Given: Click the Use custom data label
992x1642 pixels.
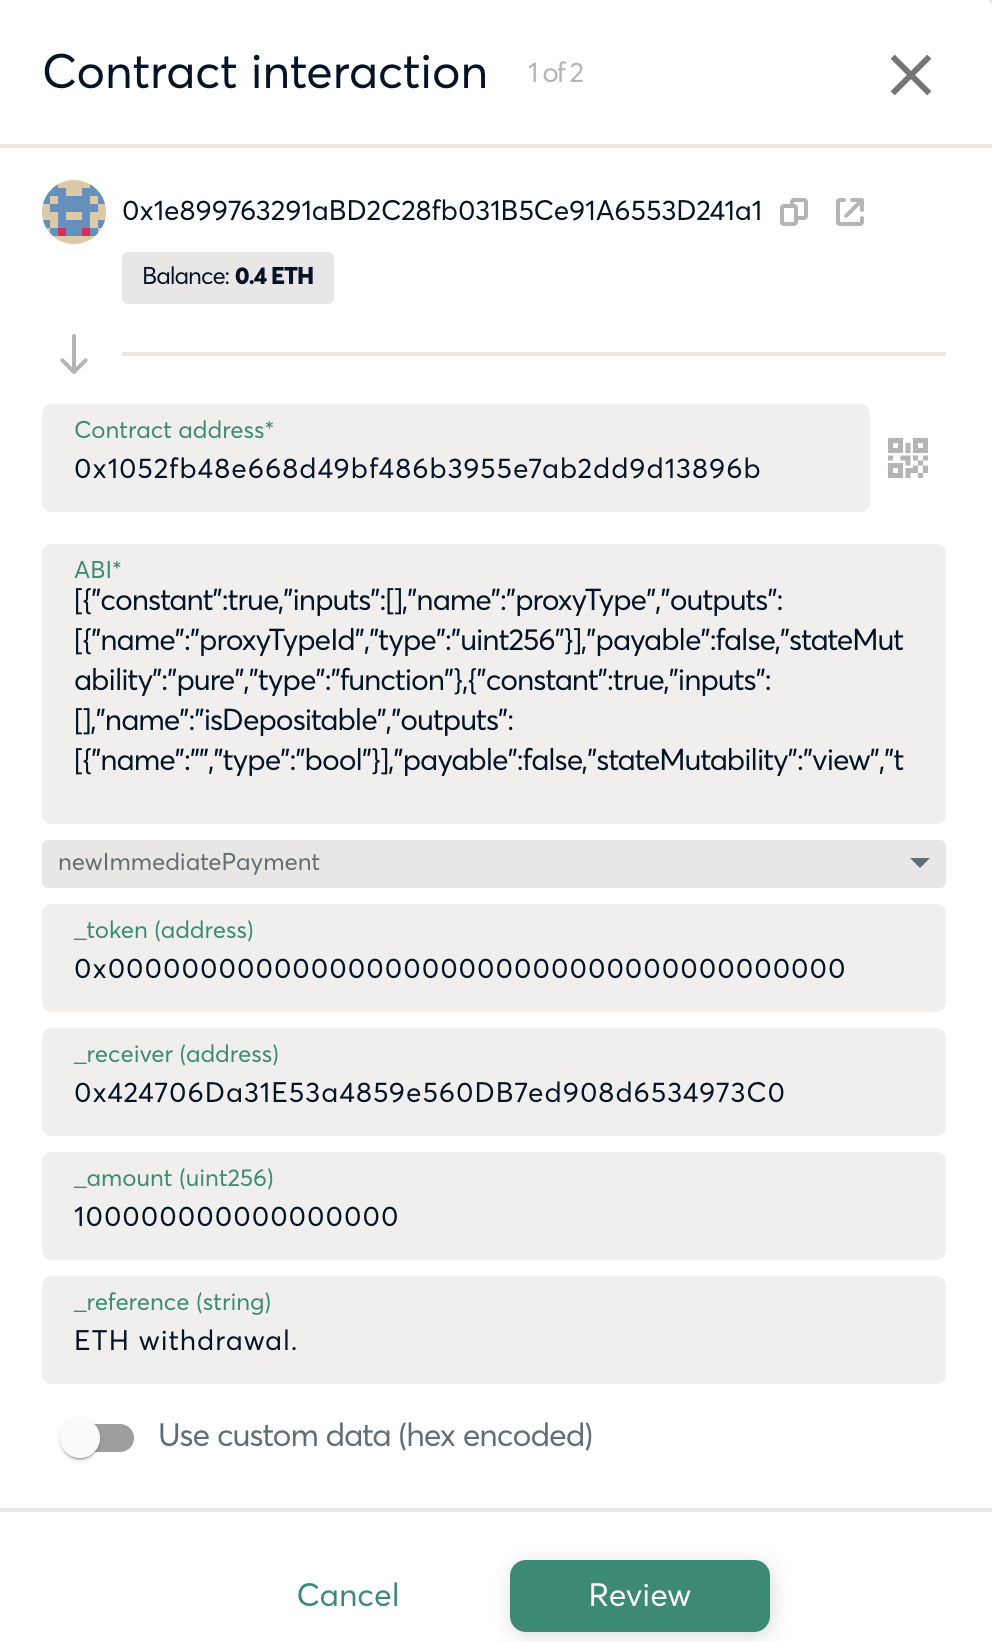Looking at the screenshot, I should click(376, 1436).
